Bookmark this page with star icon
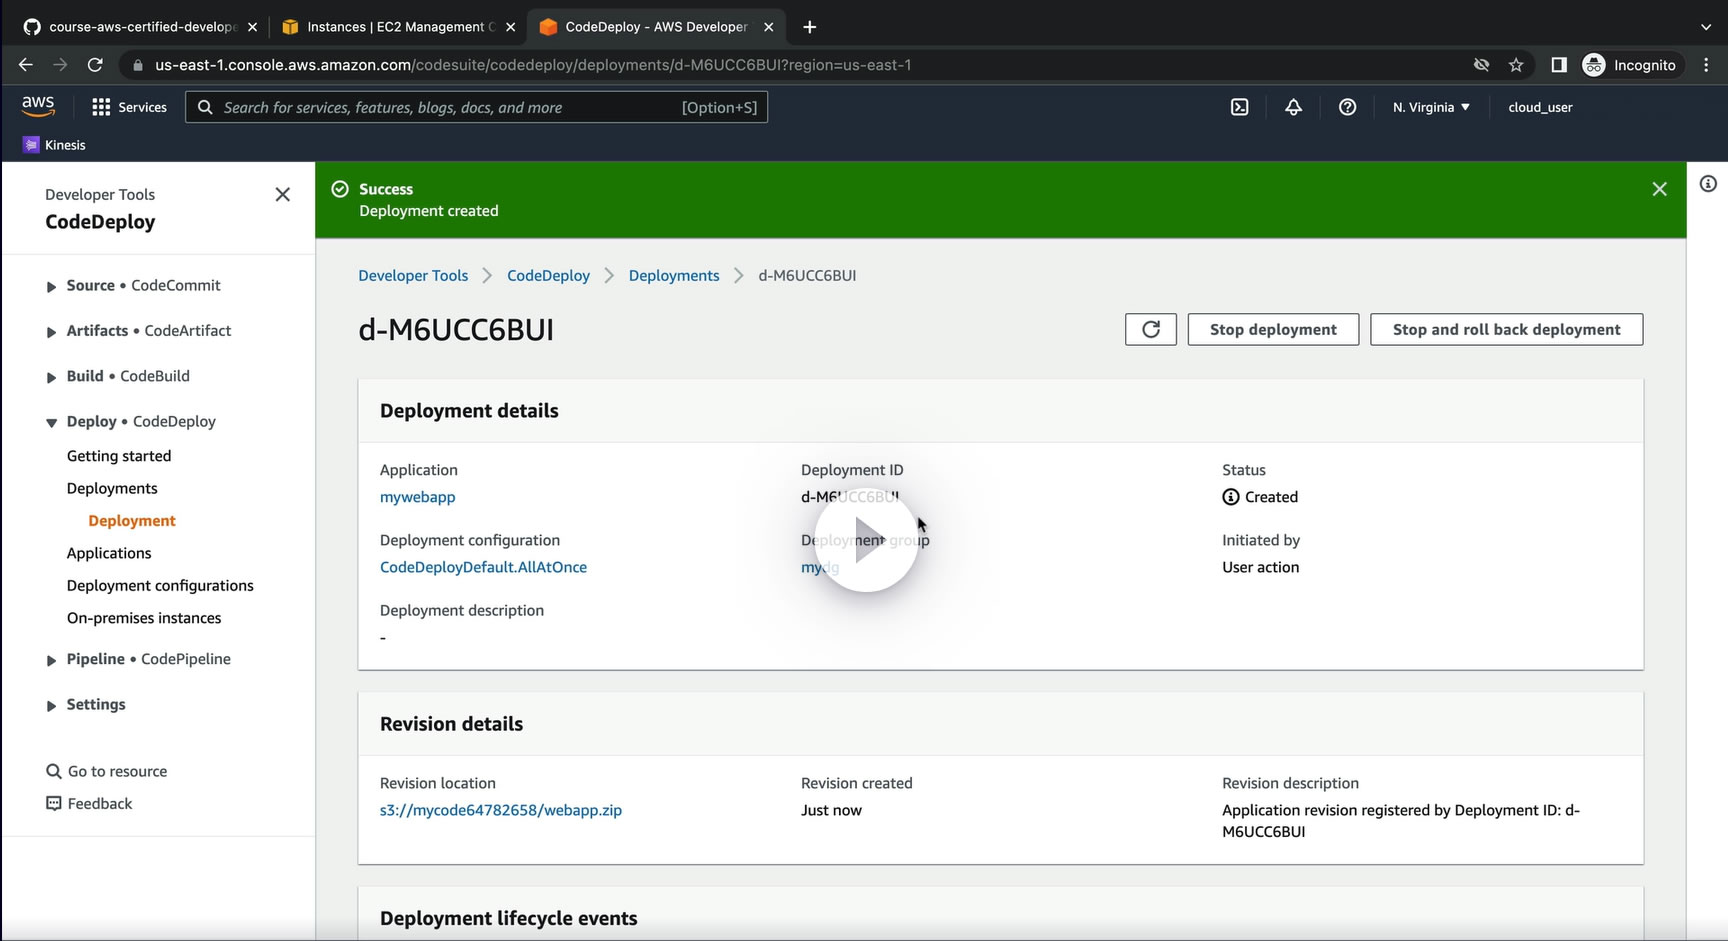The height and width of the screenshot is (941, 1728). pos(1516,65)
